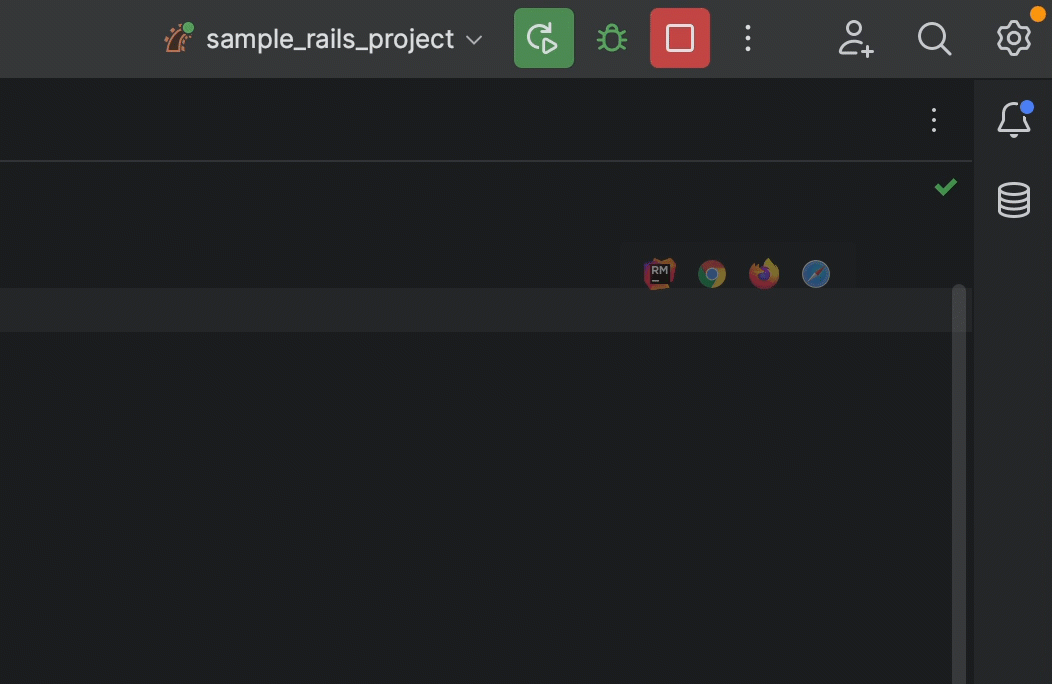Screen dimensions: 1052x684
Task: Expand the run configuration dropdown chevron
Action: [475, 40]
